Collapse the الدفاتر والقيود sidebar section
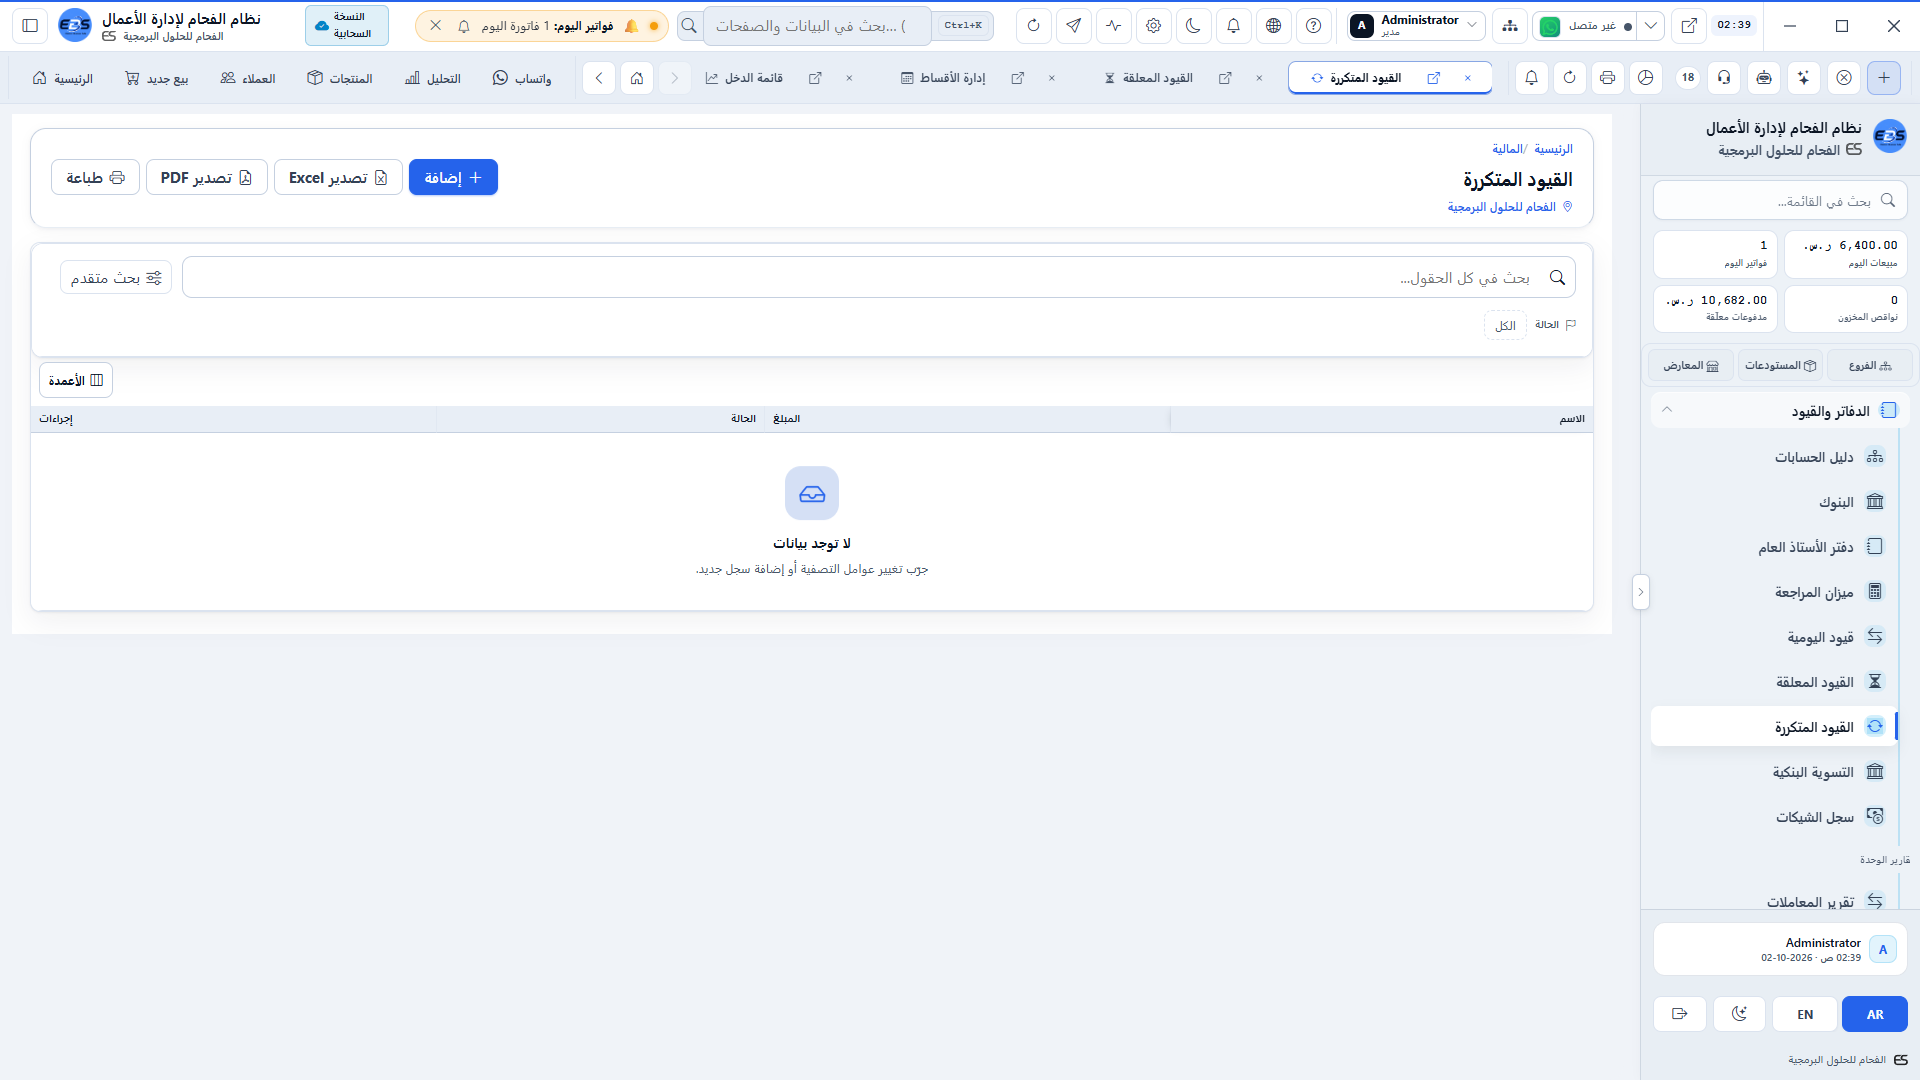 pyautogui.click(x=1780, y=410)
